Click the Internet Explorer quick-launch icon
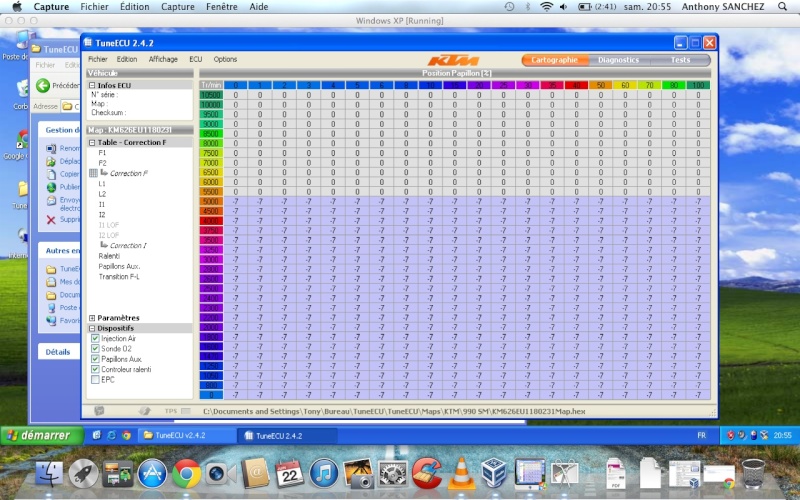The height and width of the screenshot is (500, 800). coord(111,435)
